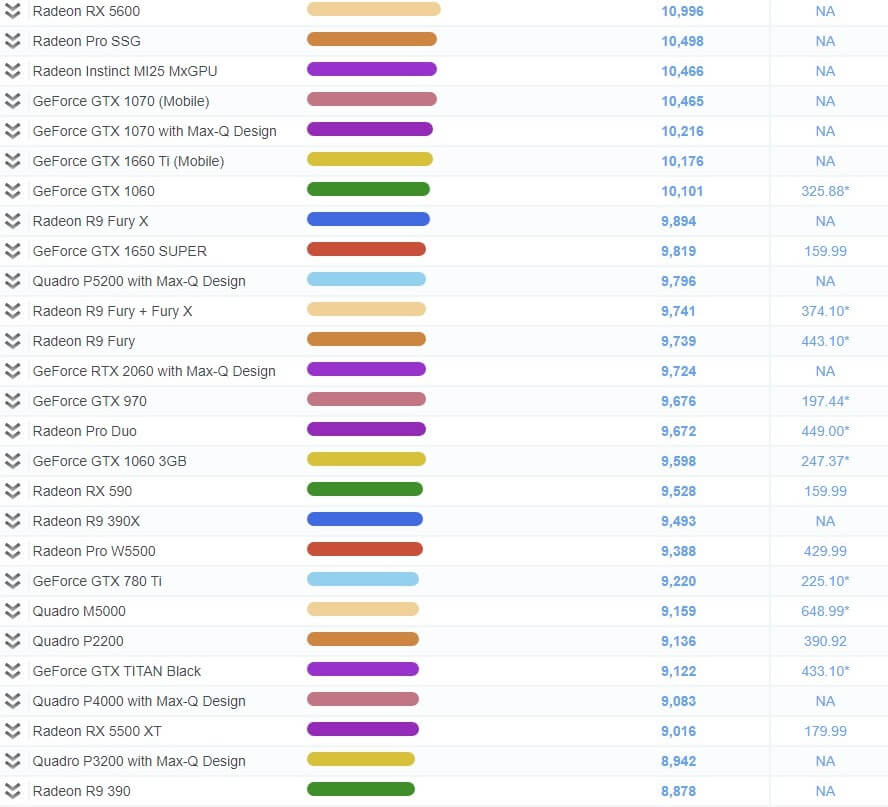Click the Quadro P5200 light blue score bar

tap(366, 279)
